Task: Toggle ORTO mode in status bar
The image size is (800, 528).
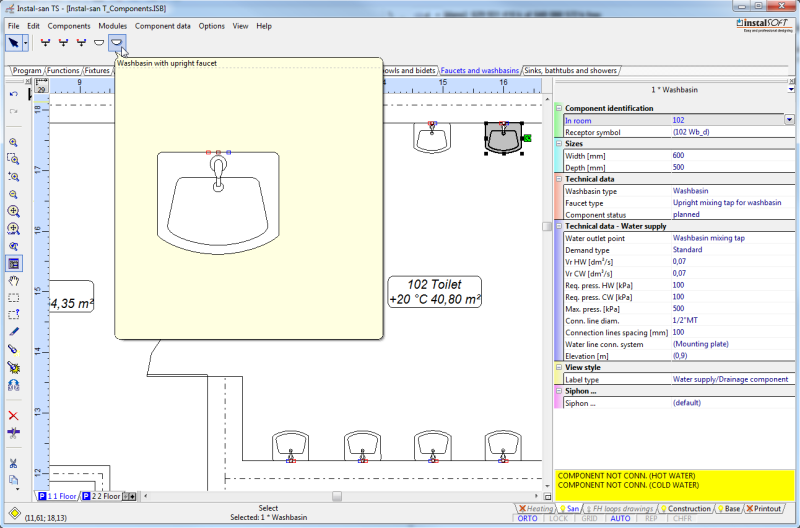Action: (x=527, y=518)
